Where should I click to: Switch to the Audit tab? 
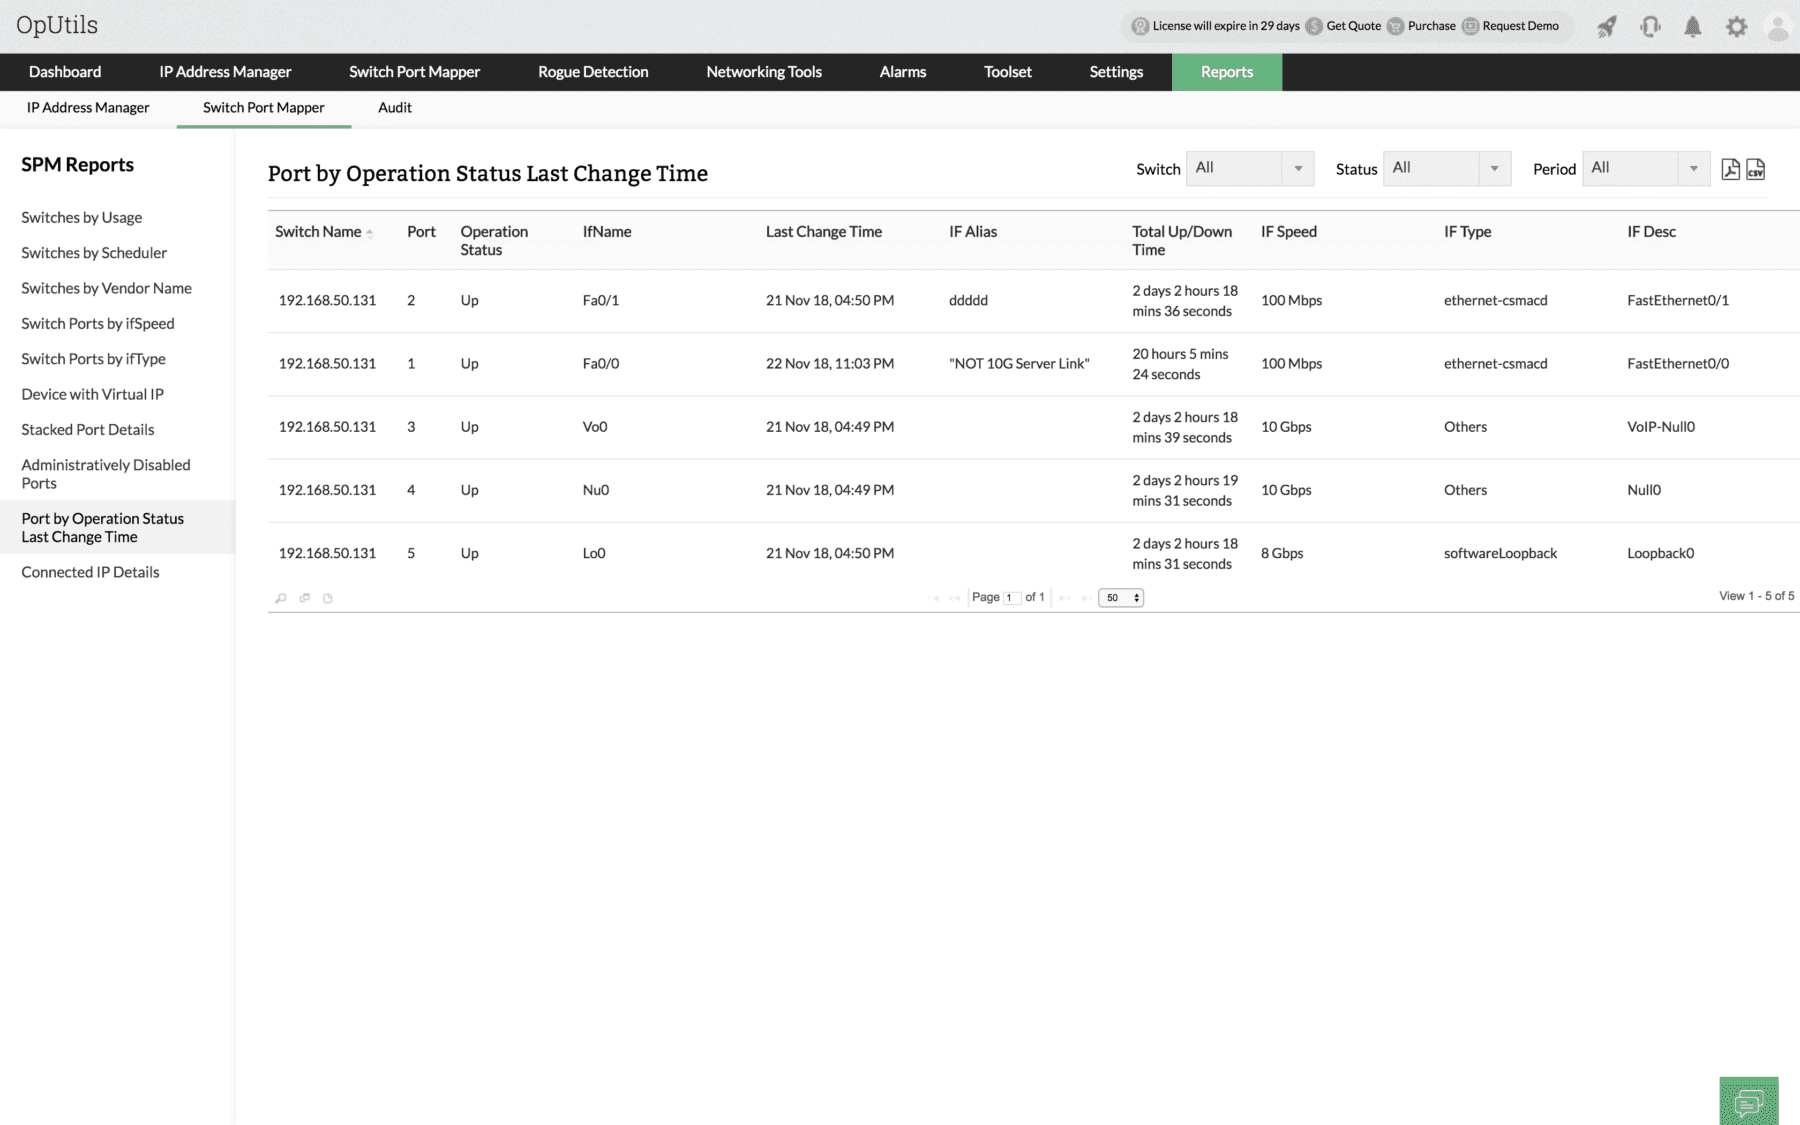coord(394,108)
